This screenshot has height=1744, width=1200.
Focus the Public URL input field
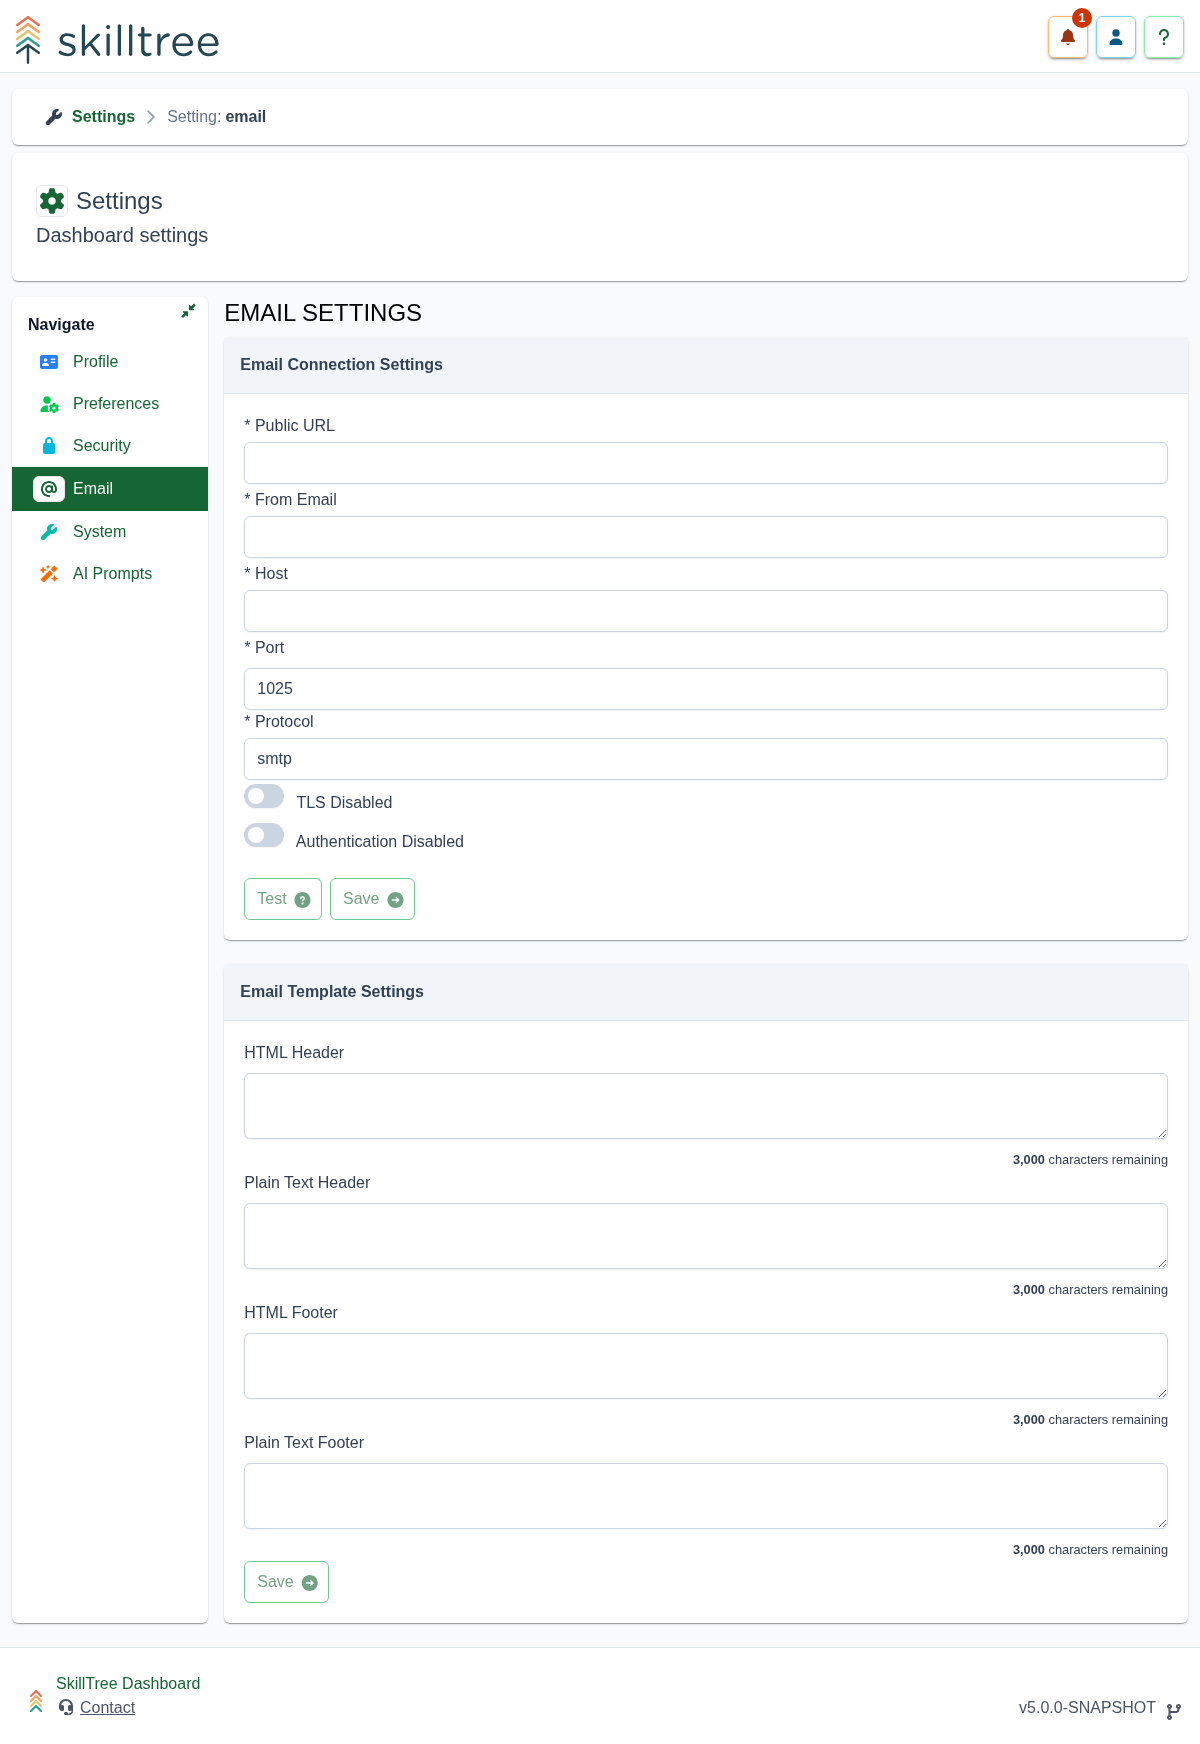tap(706, 463)
